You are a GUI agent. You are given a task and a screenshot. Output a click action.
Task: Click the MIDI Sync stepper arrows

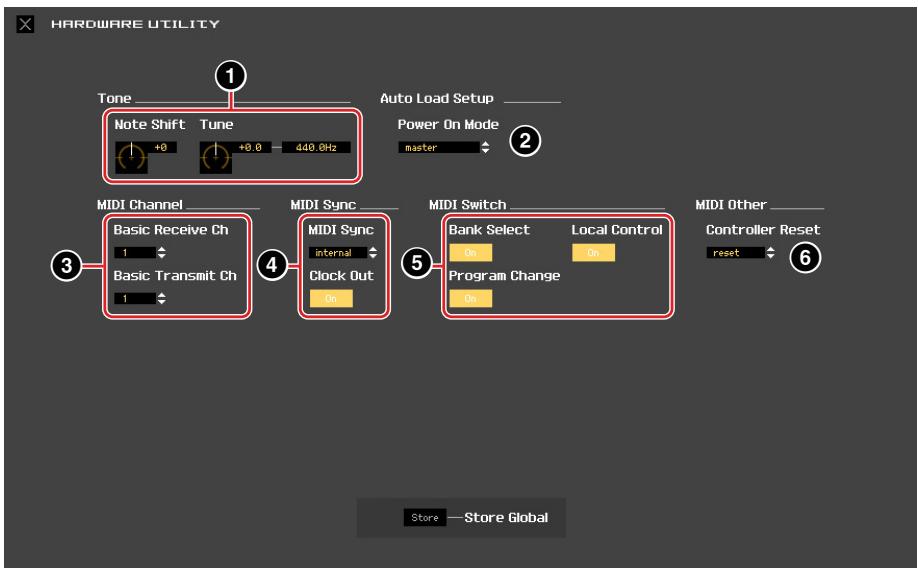[373, 252]
